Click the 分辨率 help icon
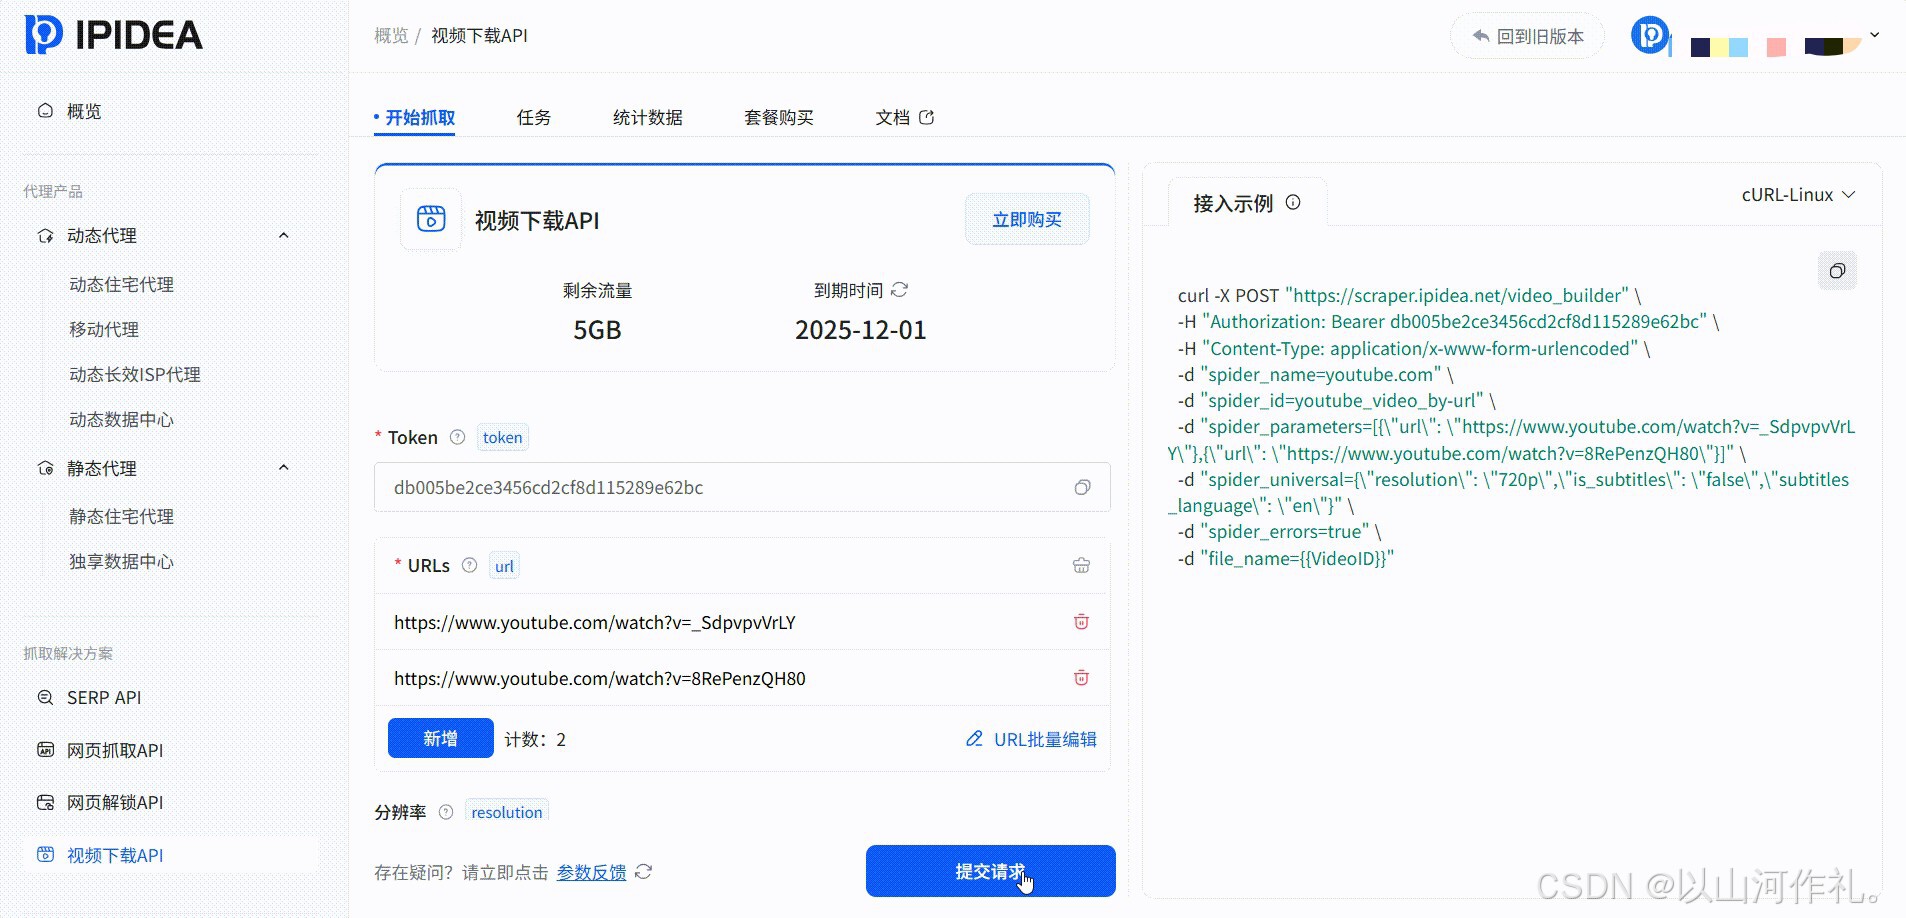 point(446,812)
